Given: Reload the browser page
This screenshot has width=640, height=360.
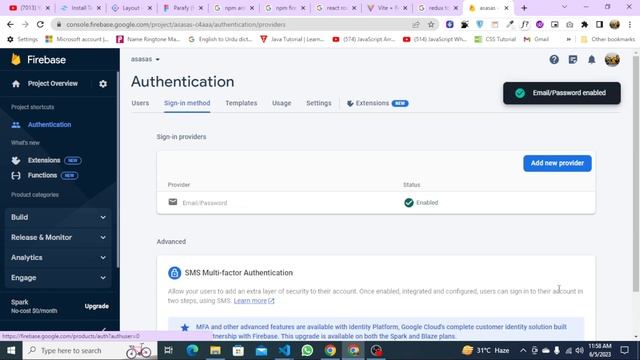Looking at the screenshot, I should 40,24.
